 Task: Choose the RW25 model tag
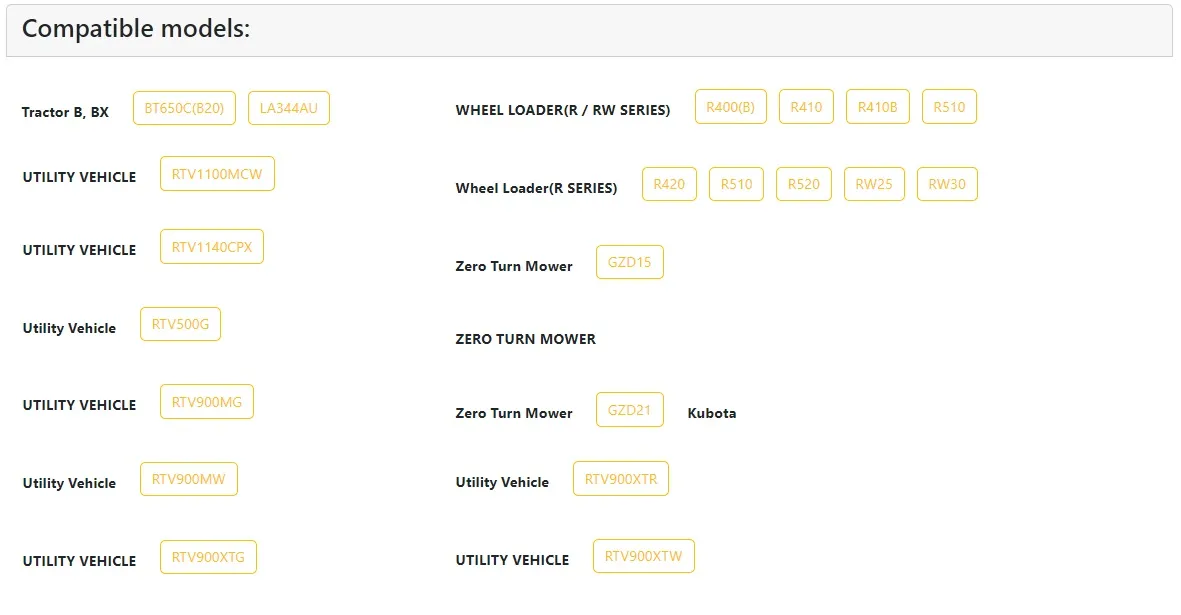pos(874,184)
